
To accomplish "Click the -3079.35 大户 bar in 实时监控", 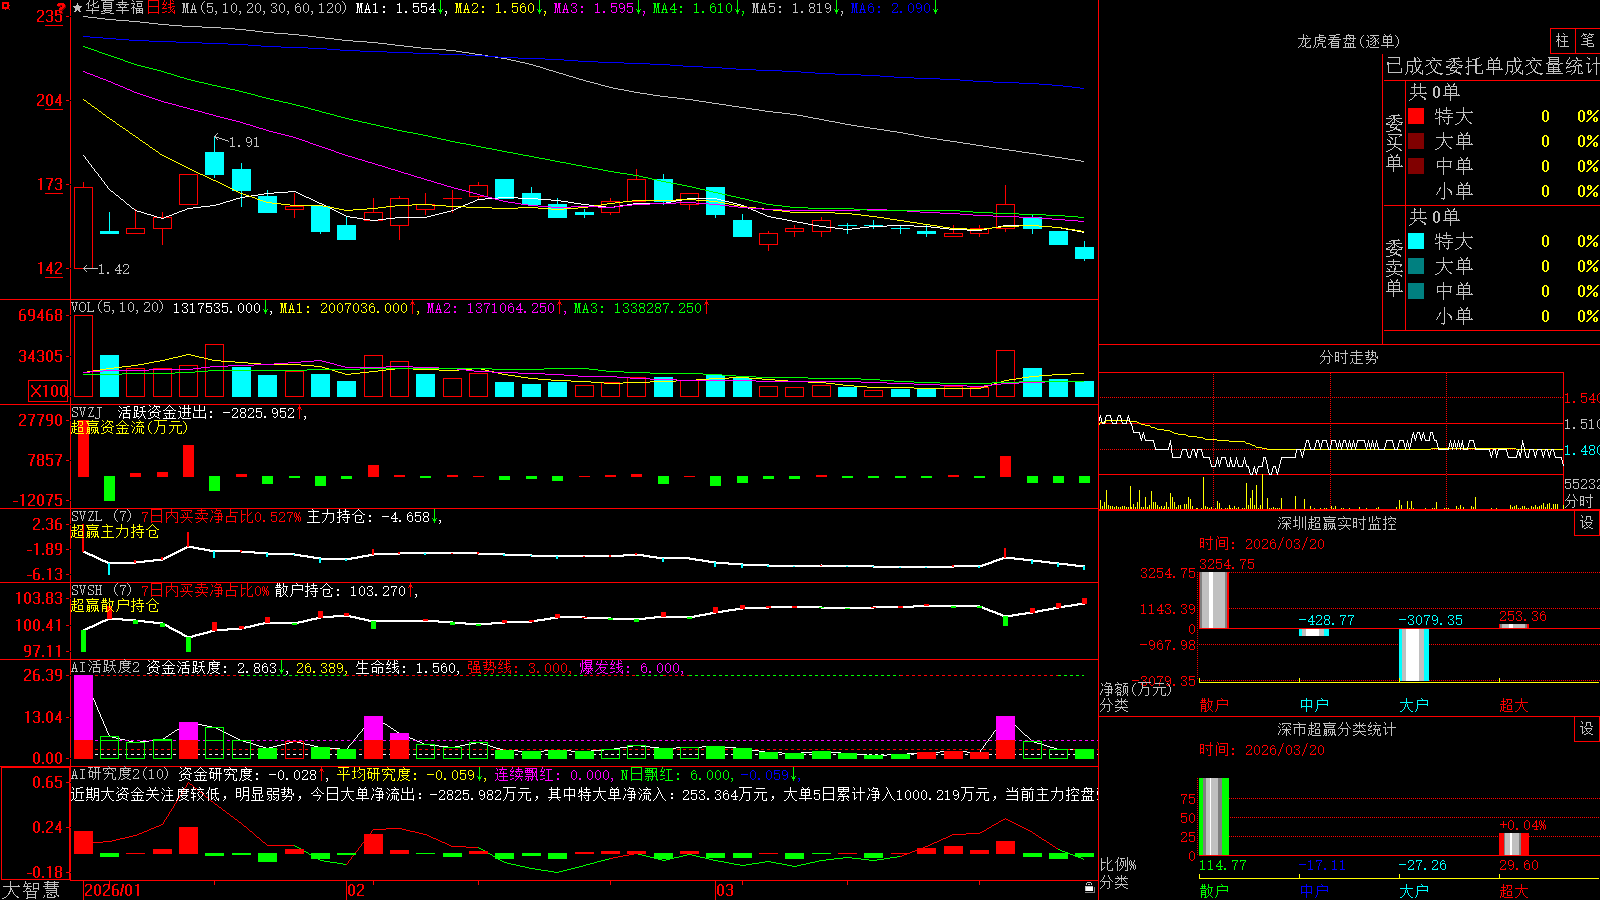I will click(1414, 655).
